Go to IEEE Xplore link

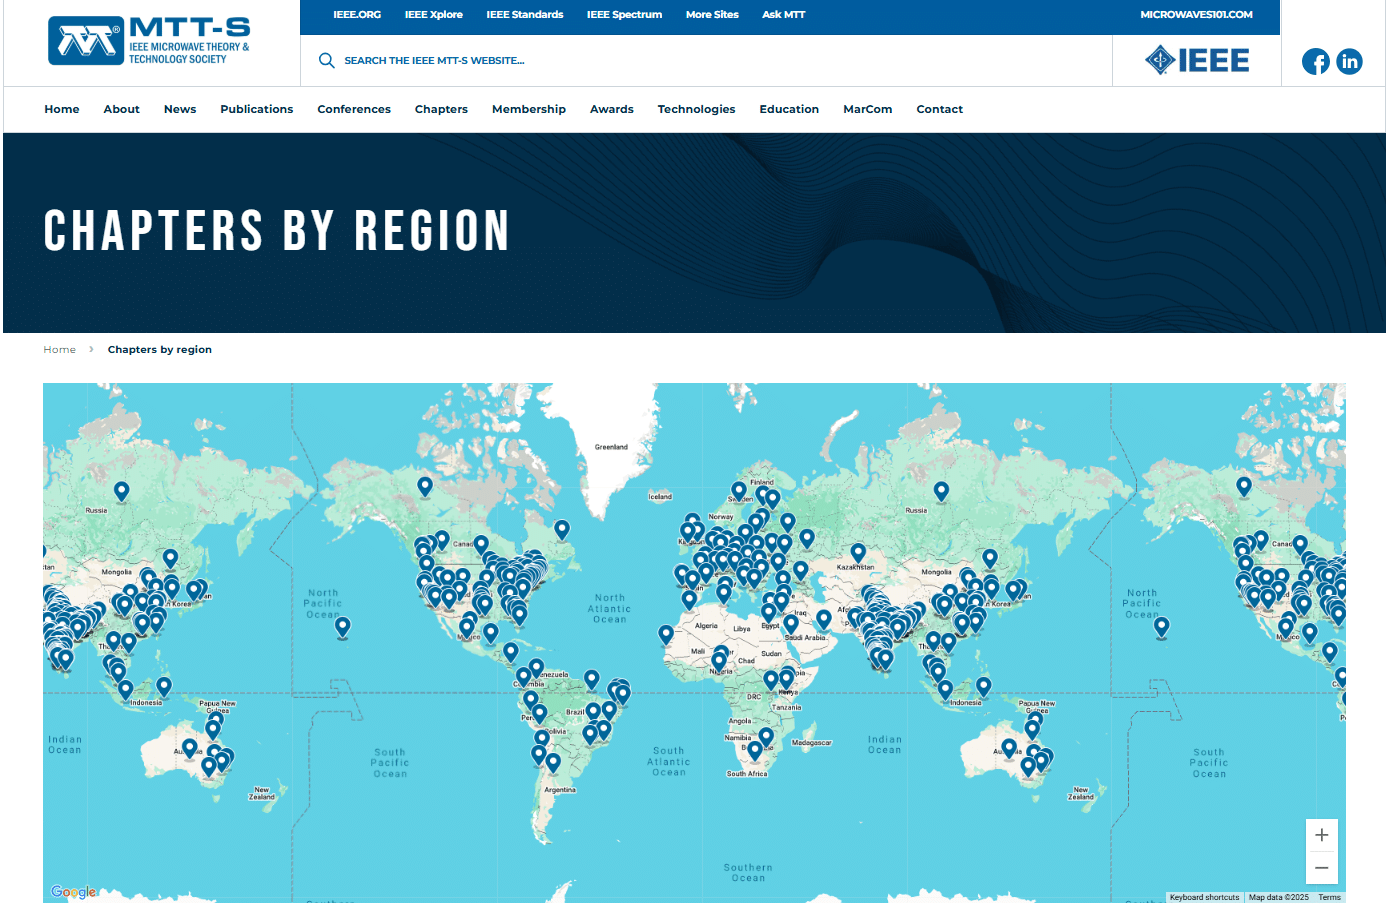433,15
